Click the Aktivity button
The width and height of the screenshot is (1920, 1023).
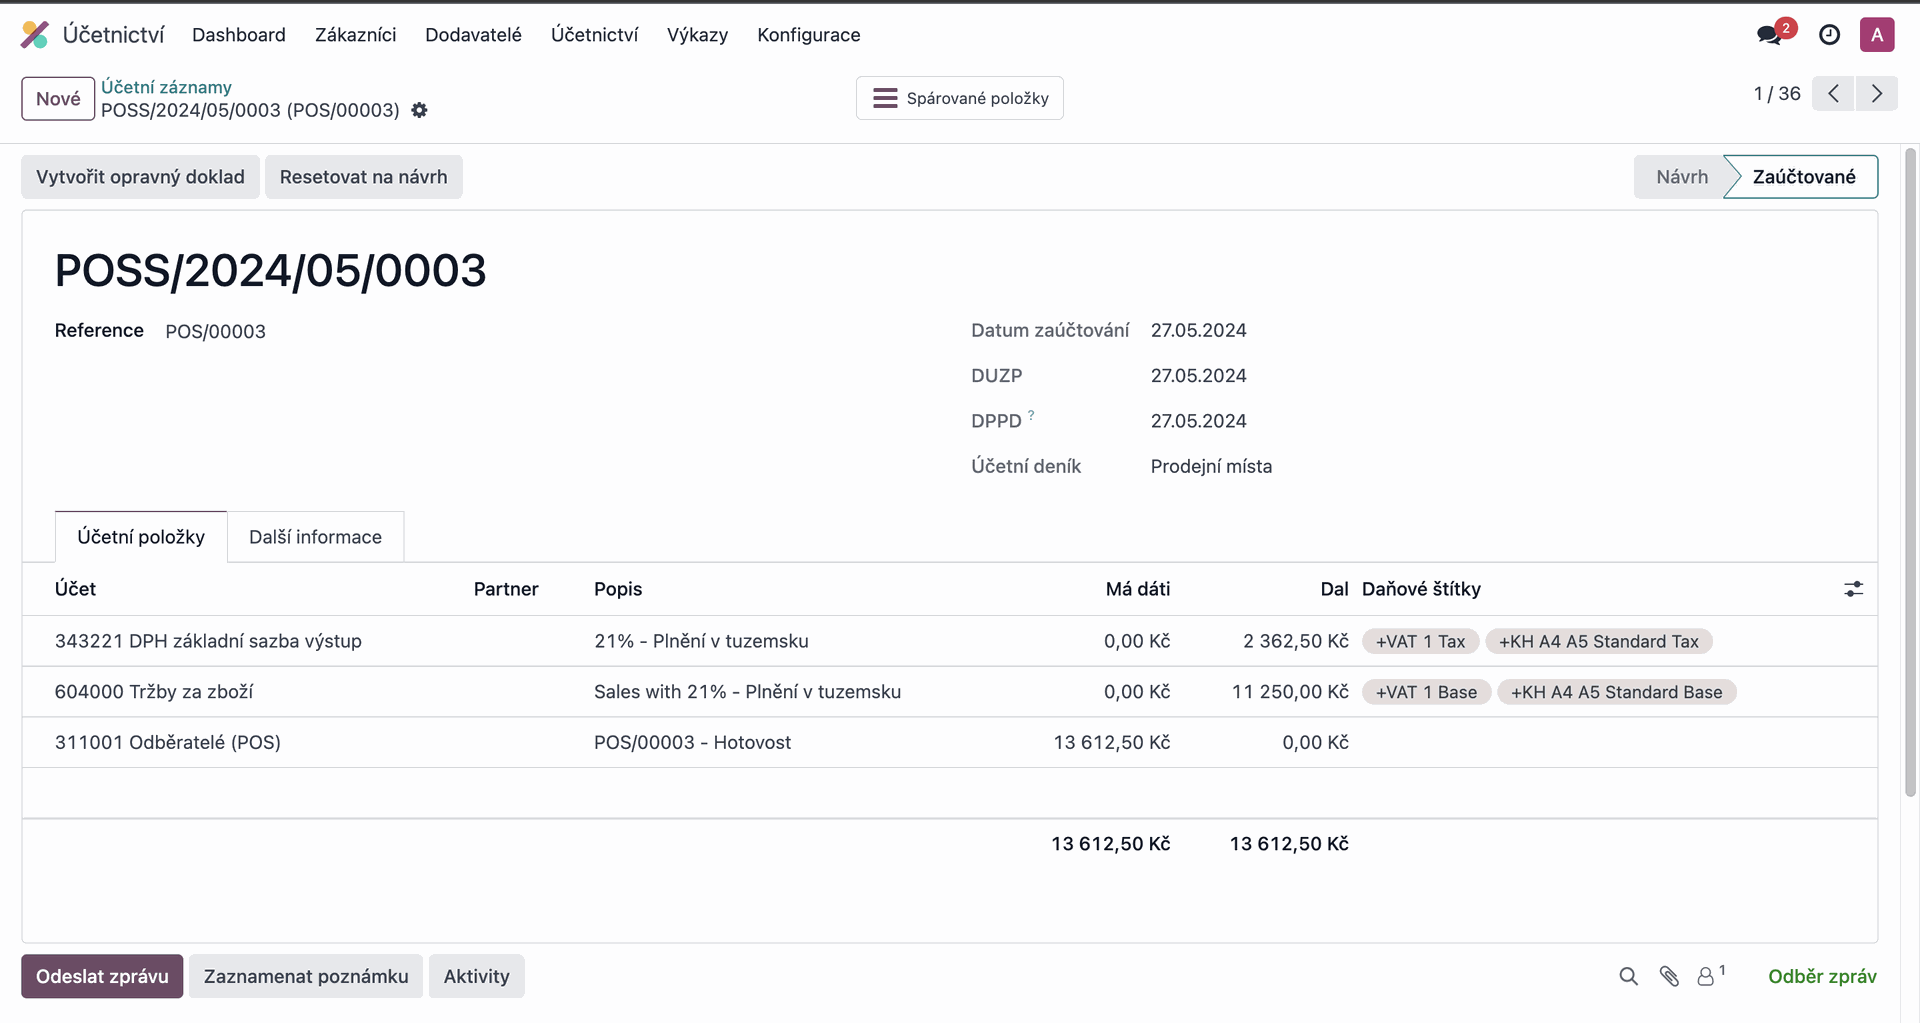(x=477, y=976)
